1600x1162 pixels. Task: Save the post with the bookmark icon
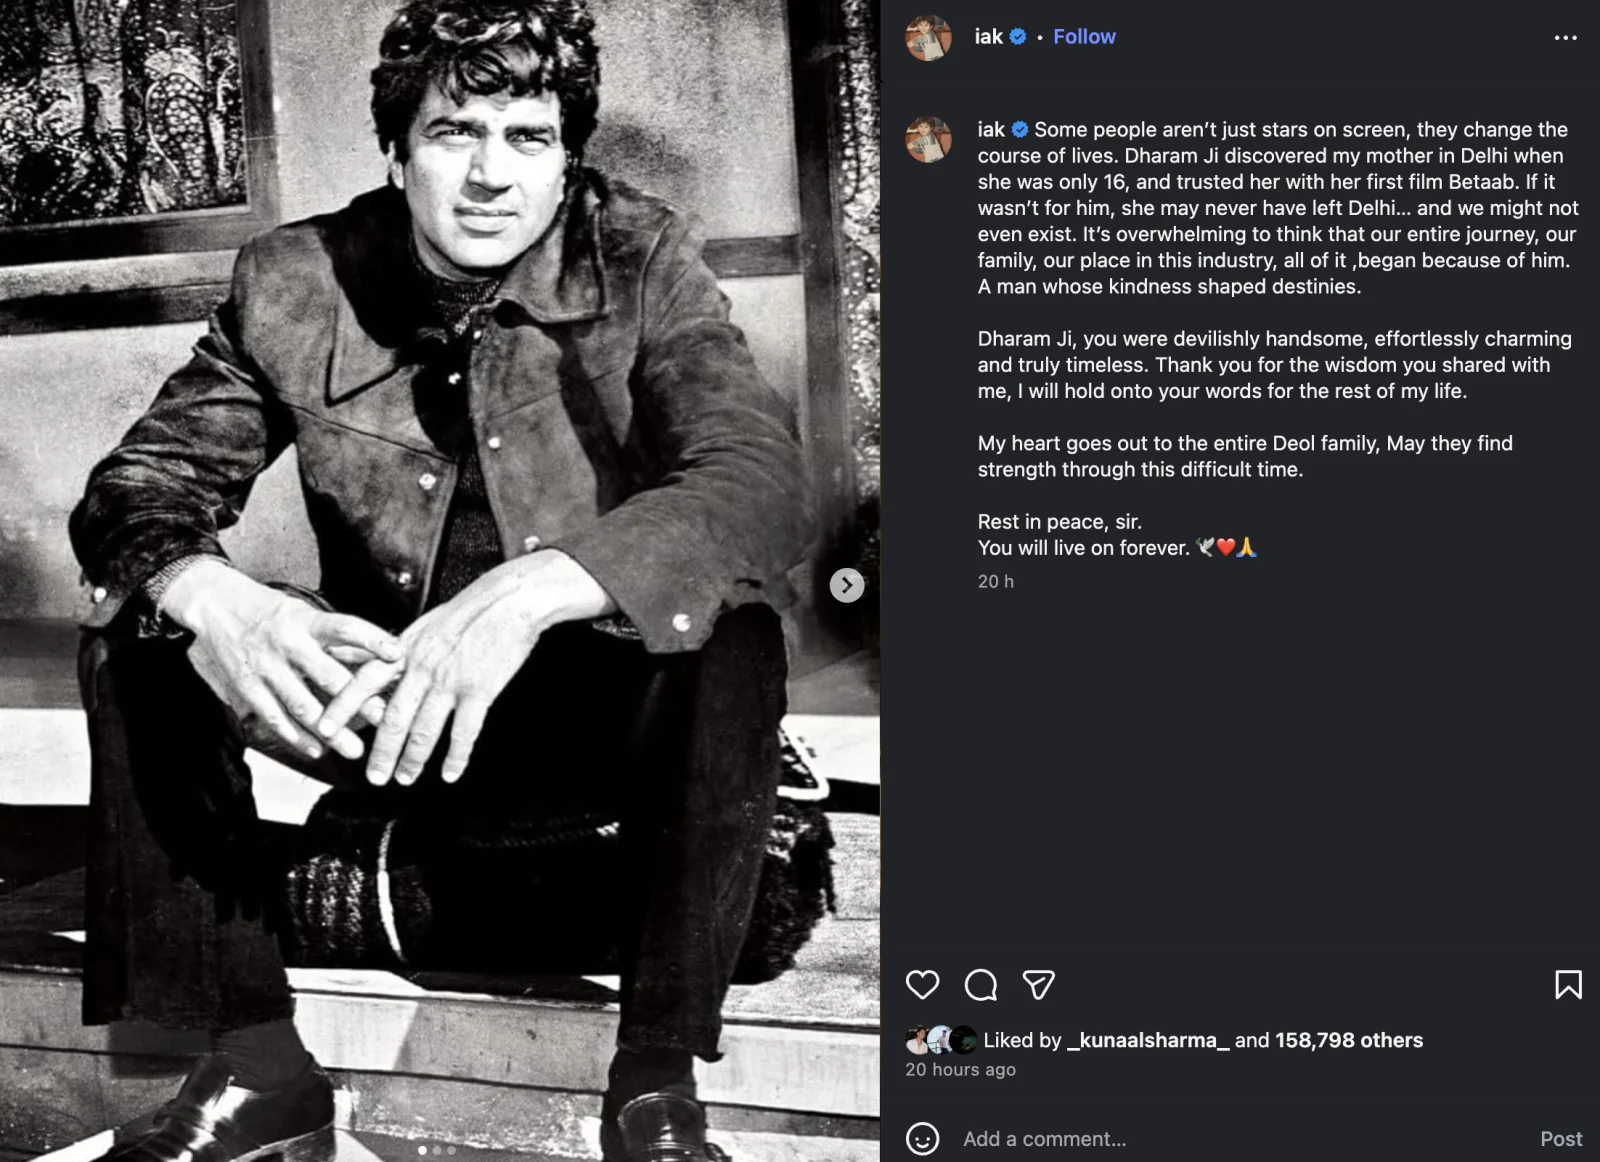(1570, 986)
